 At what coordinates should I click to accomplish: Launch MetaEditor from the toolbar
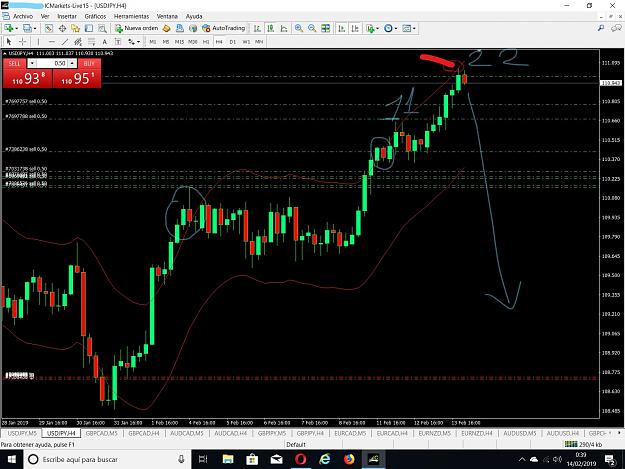167,28
